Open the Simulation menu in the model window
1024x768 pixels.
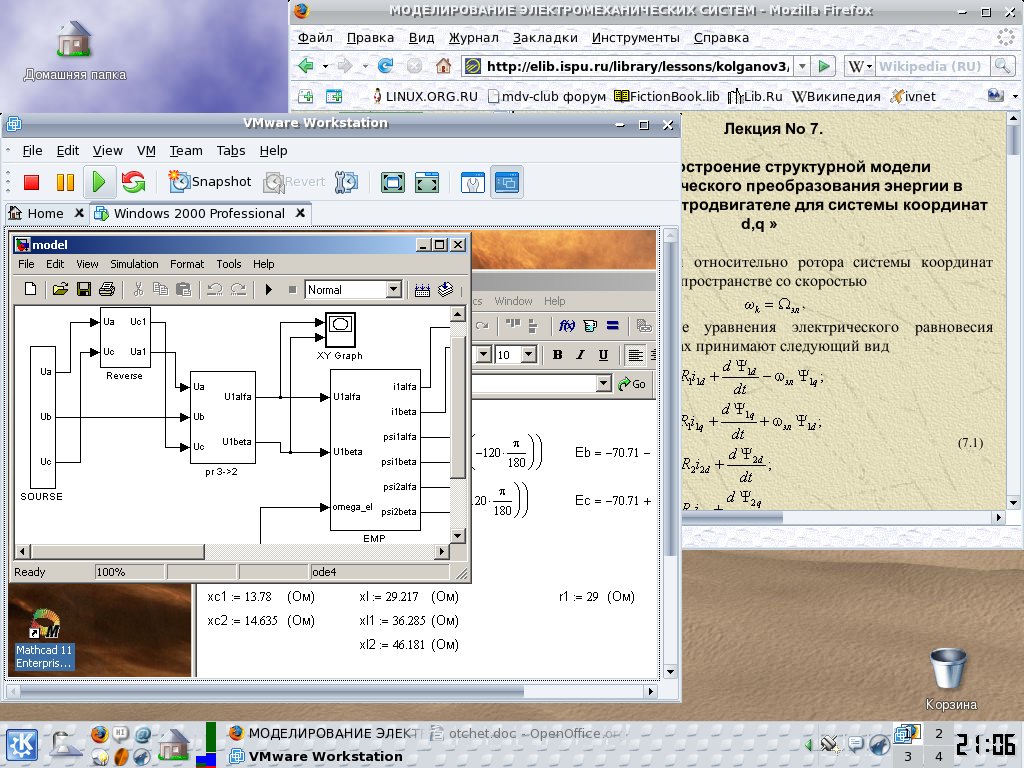[134, 264]
